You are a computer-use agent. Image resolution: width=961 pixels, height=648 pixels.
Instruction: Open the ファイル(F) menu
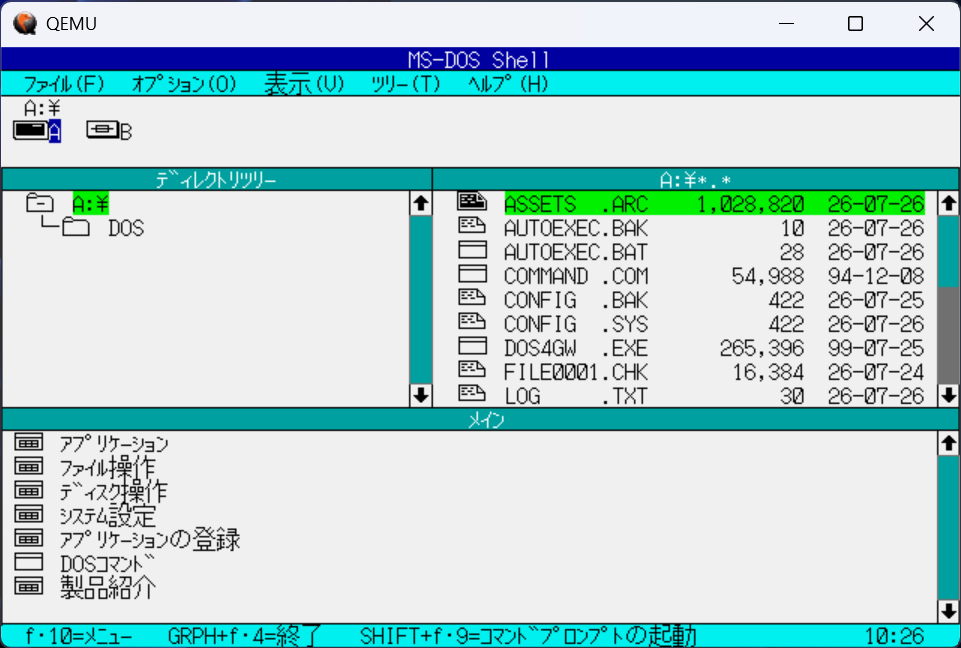[x=64, y=83]
